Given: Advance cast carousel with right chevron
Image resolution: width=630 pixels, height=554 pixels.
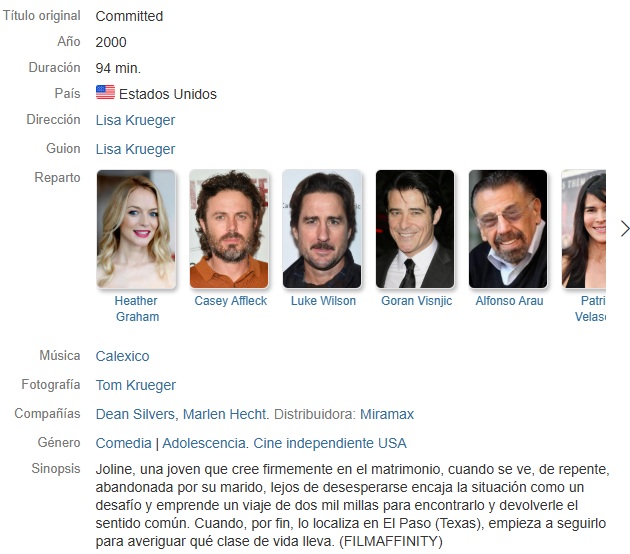Looking at the screenshot, I should tap(624, 229).
